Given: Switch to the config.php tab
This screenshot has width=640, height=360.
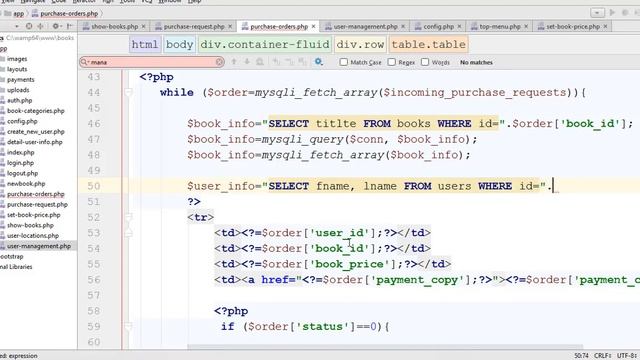Looking at the screenshot, I should click(438, 26).
